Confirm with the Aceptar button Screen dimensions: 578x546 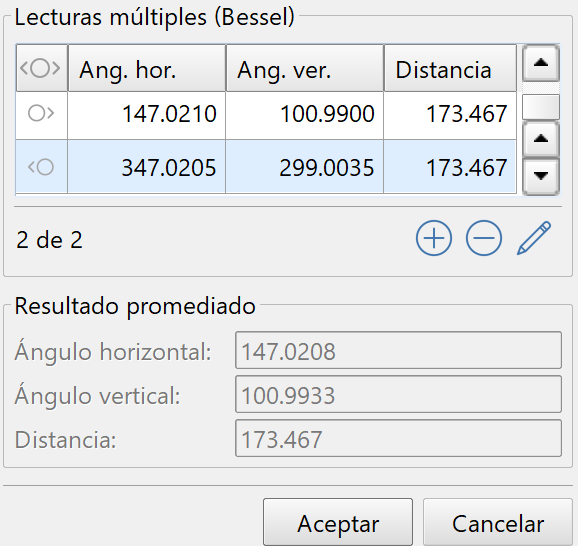tap(338, 523)
